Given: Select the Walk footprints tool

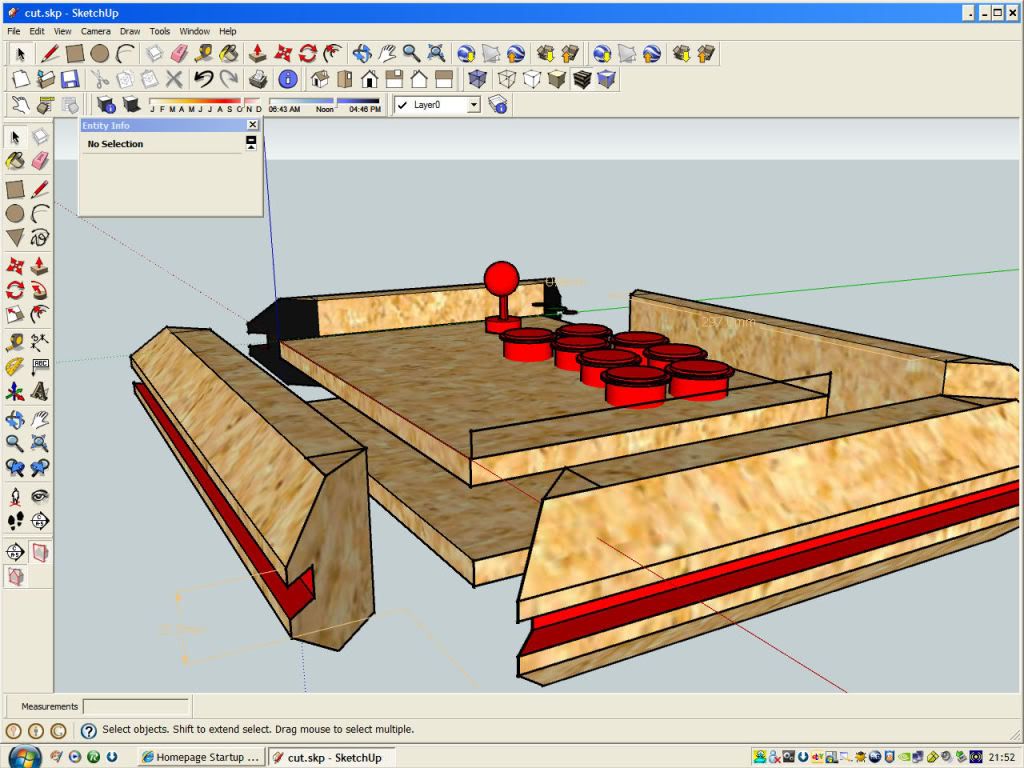Looking at the screenshot, I should coord(15,521).
